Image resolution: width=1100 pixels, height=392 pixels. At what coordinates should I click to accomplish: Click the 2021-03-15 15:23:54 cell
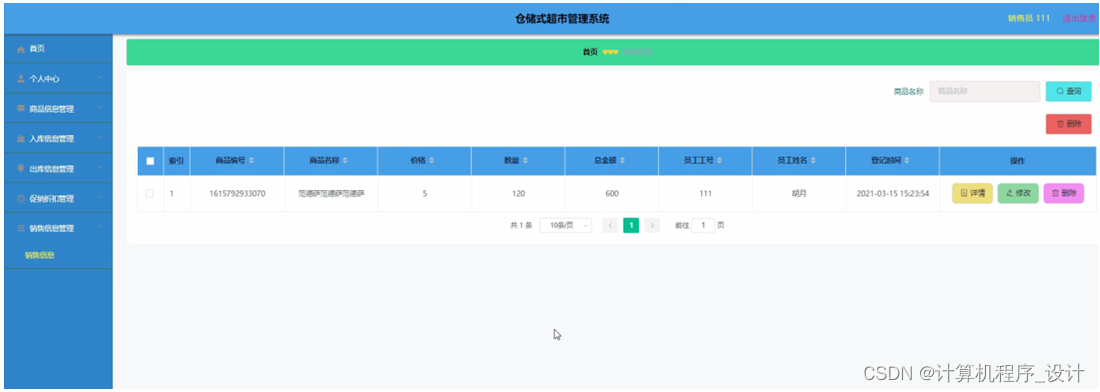[893, 194]
